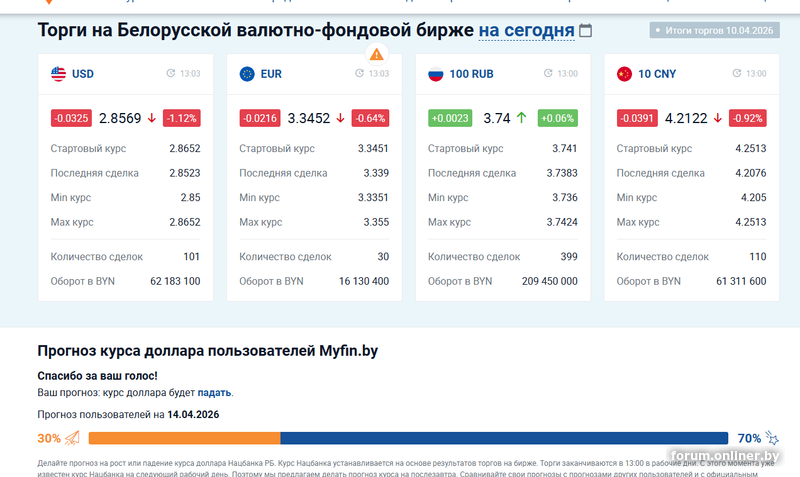Click the Chinese flag icon
This screenshot has width=800, height=477.
(624, 74)
